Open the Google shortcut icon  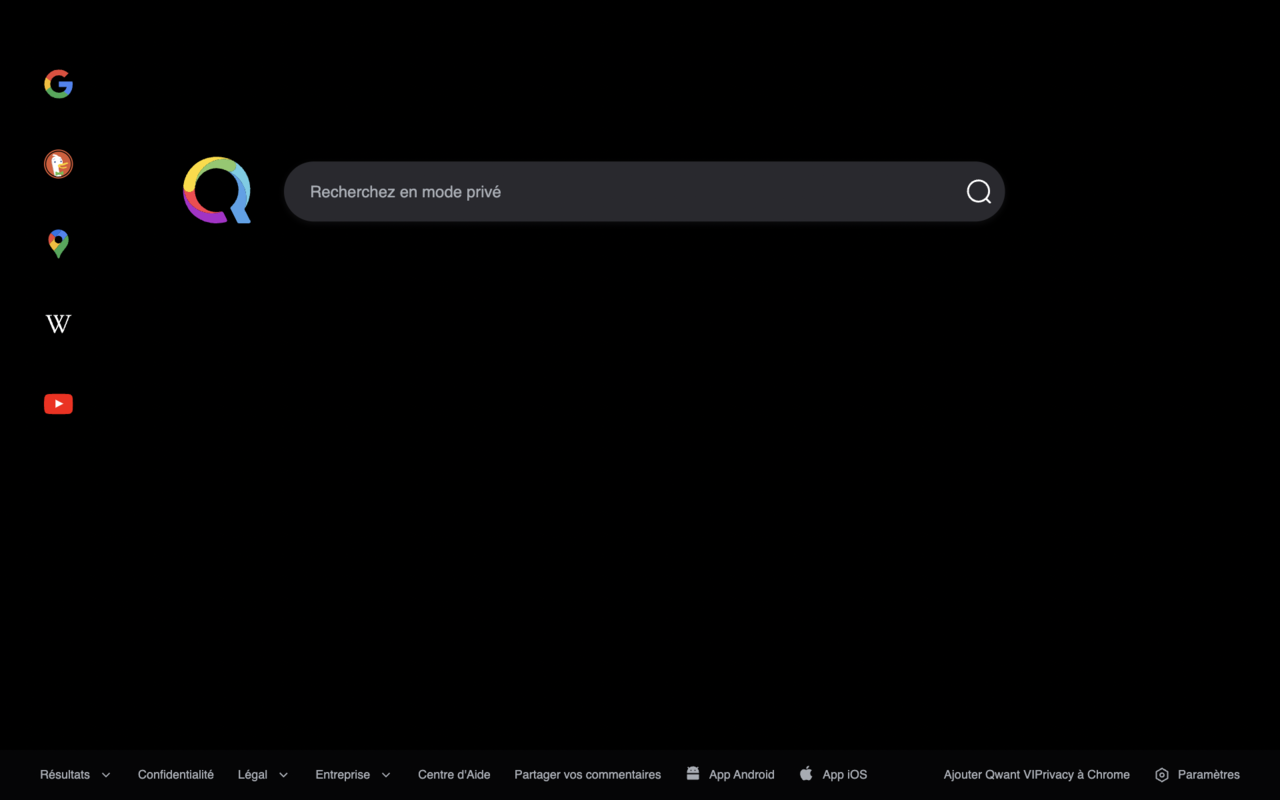point(58,84)
